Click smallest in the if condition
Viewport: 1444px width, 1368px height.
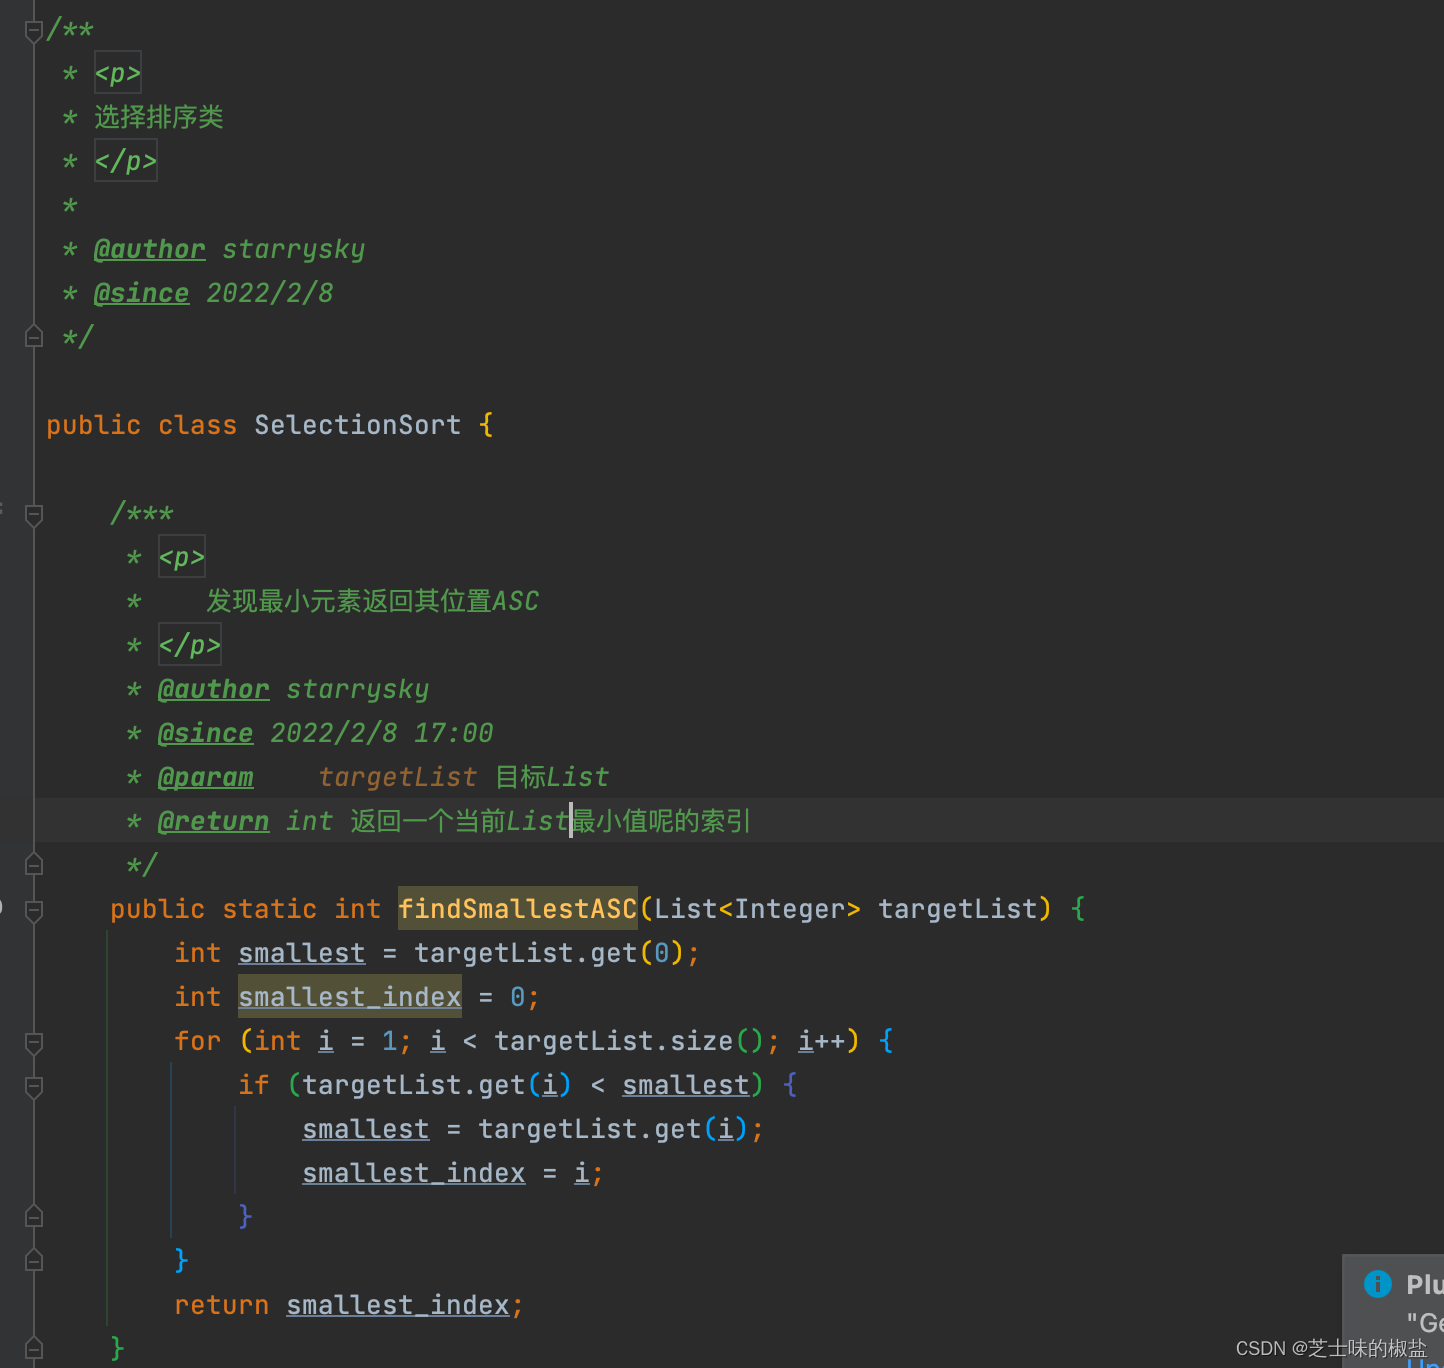click(686, 1085)
